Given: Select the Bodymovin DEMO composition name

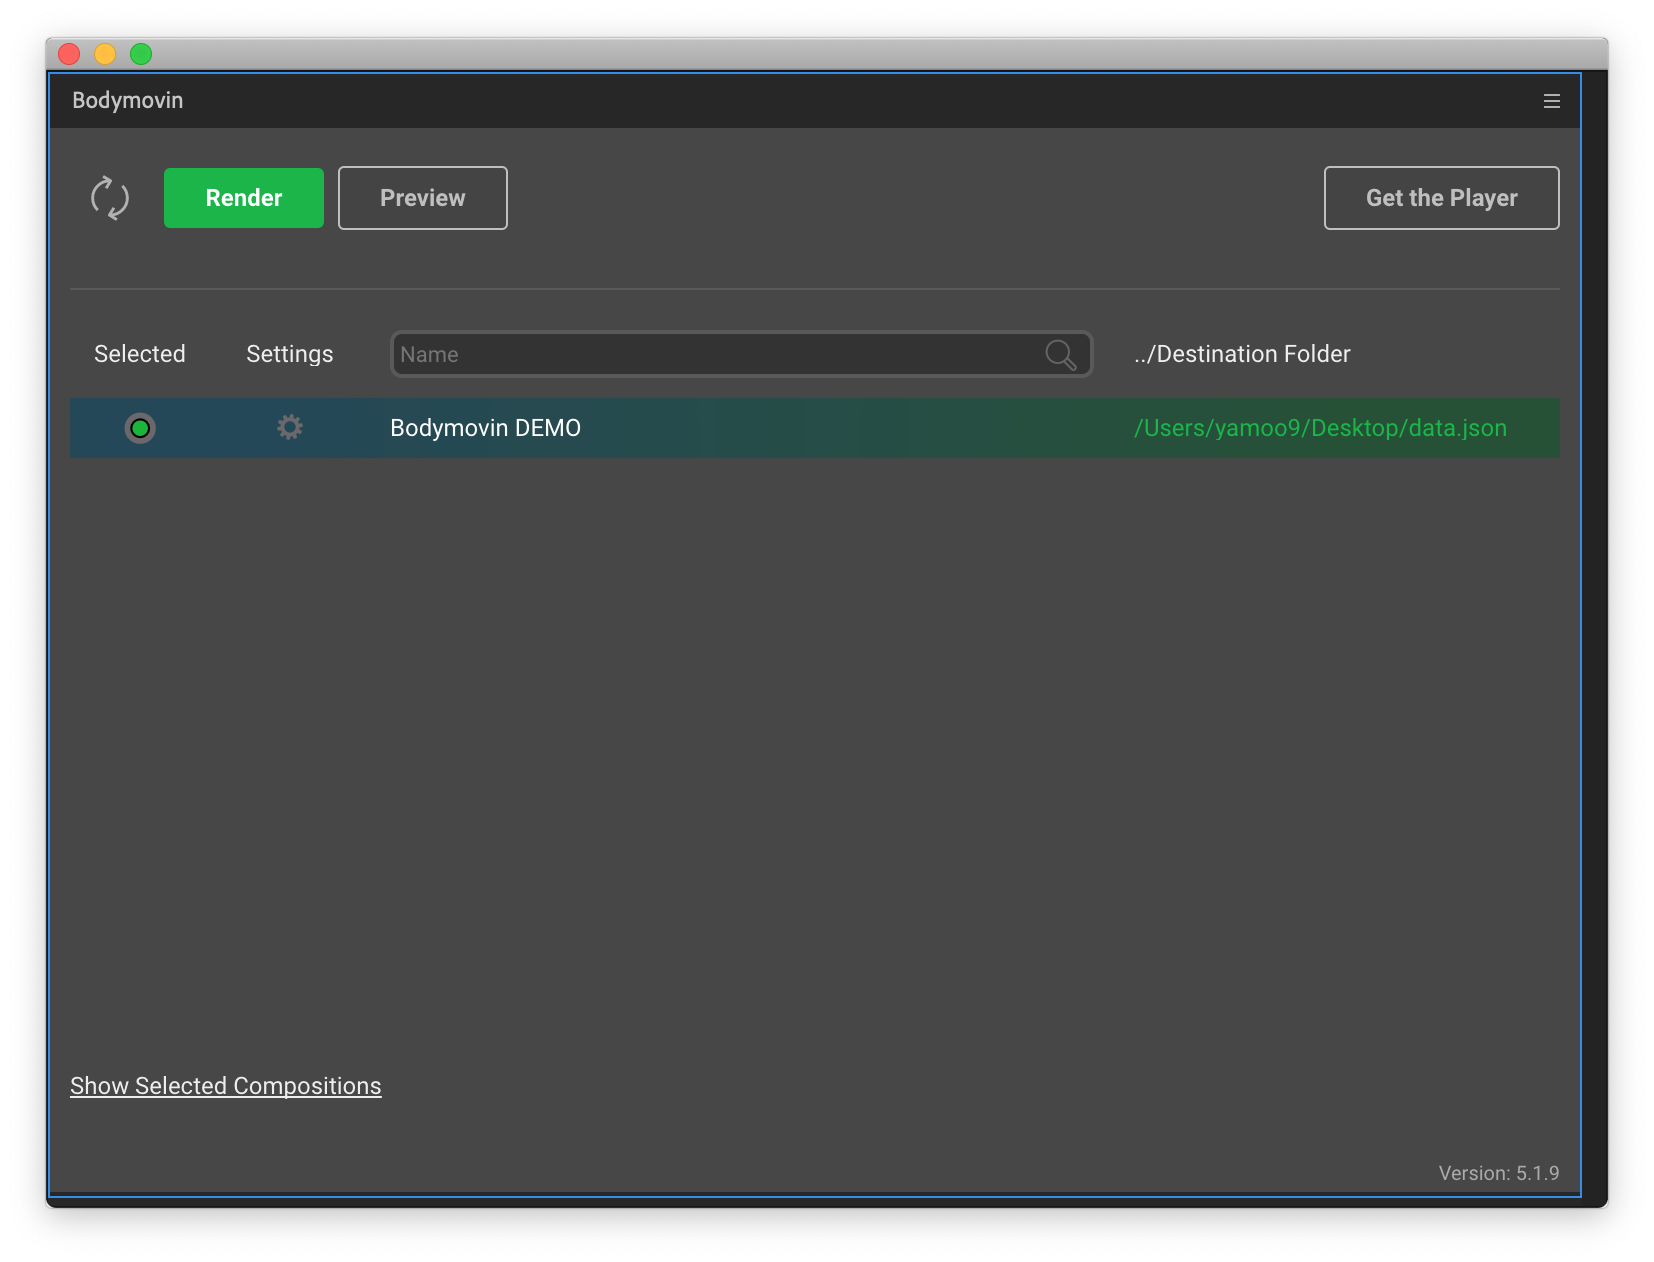Looking at the screenshot, I should (x=486, y=428).
